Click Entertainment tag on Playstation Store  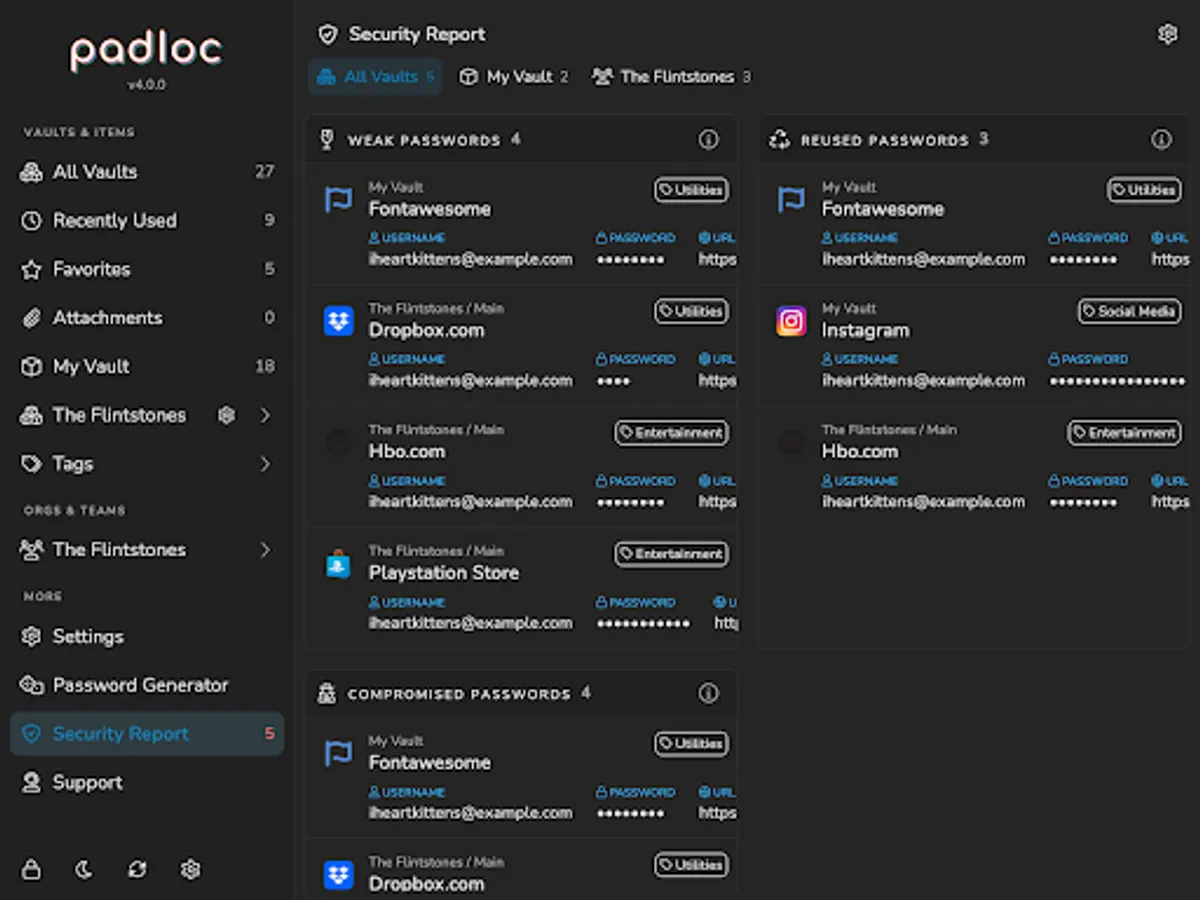coord(671,554)
